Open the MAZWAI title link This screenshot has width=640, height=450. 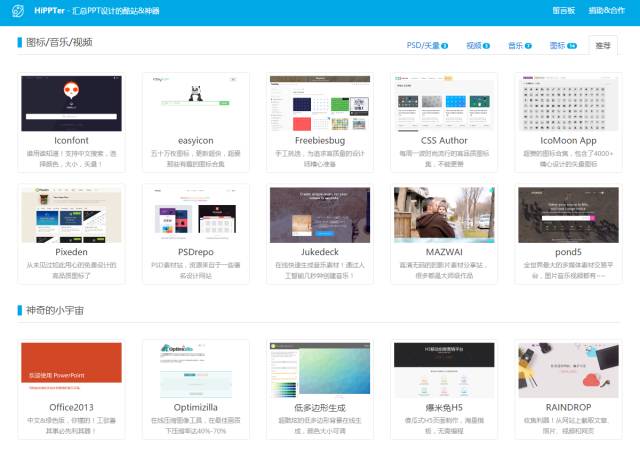[x=443, y=252]
